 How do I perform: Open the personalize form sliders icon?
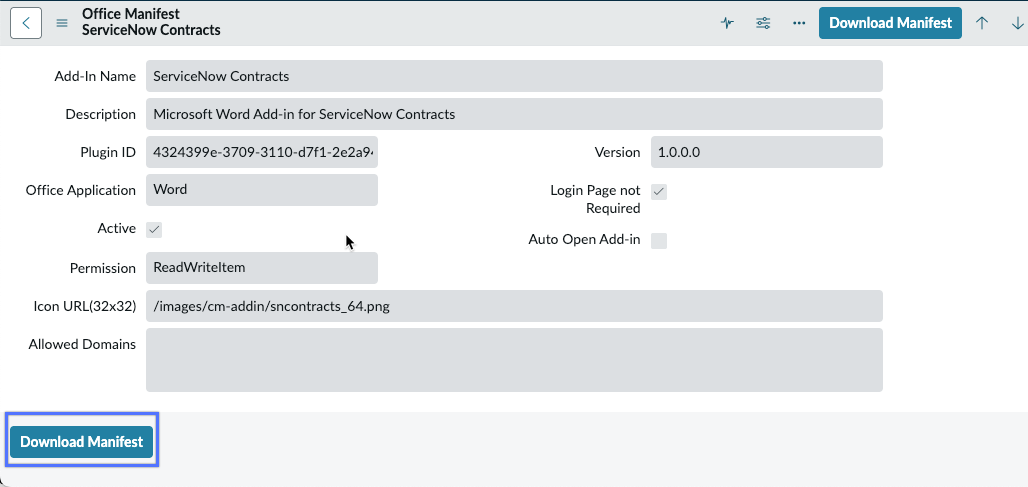[x=763, y=23]
